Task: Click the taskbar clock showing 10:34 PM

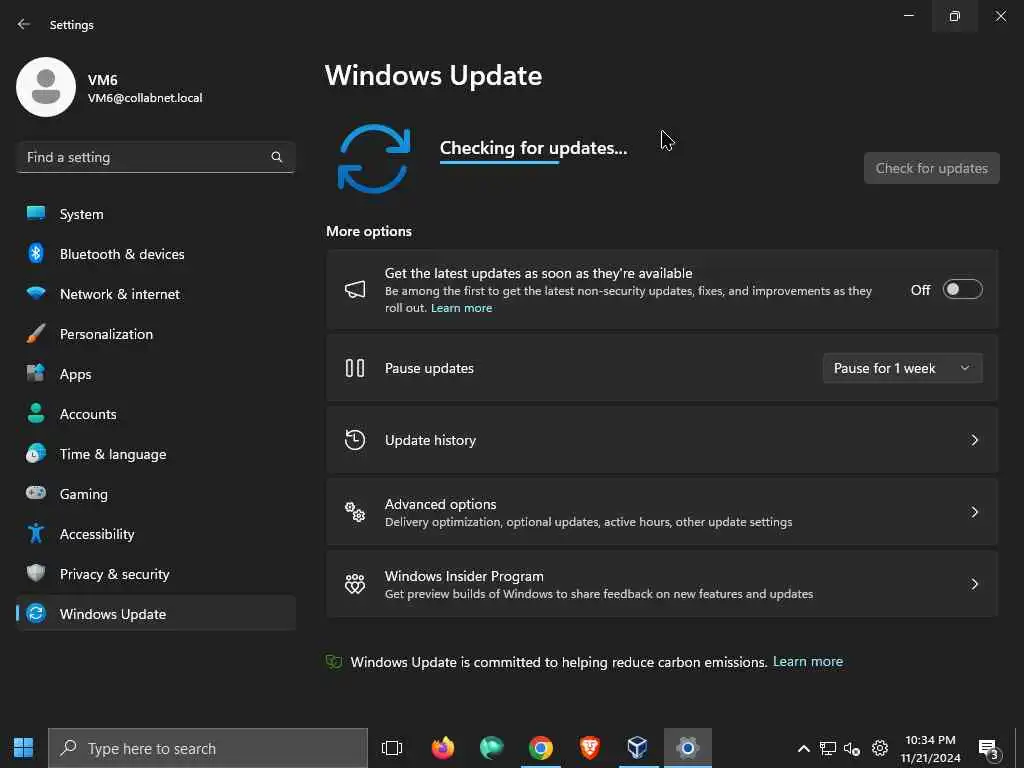Action: click(x=931, y=748)
